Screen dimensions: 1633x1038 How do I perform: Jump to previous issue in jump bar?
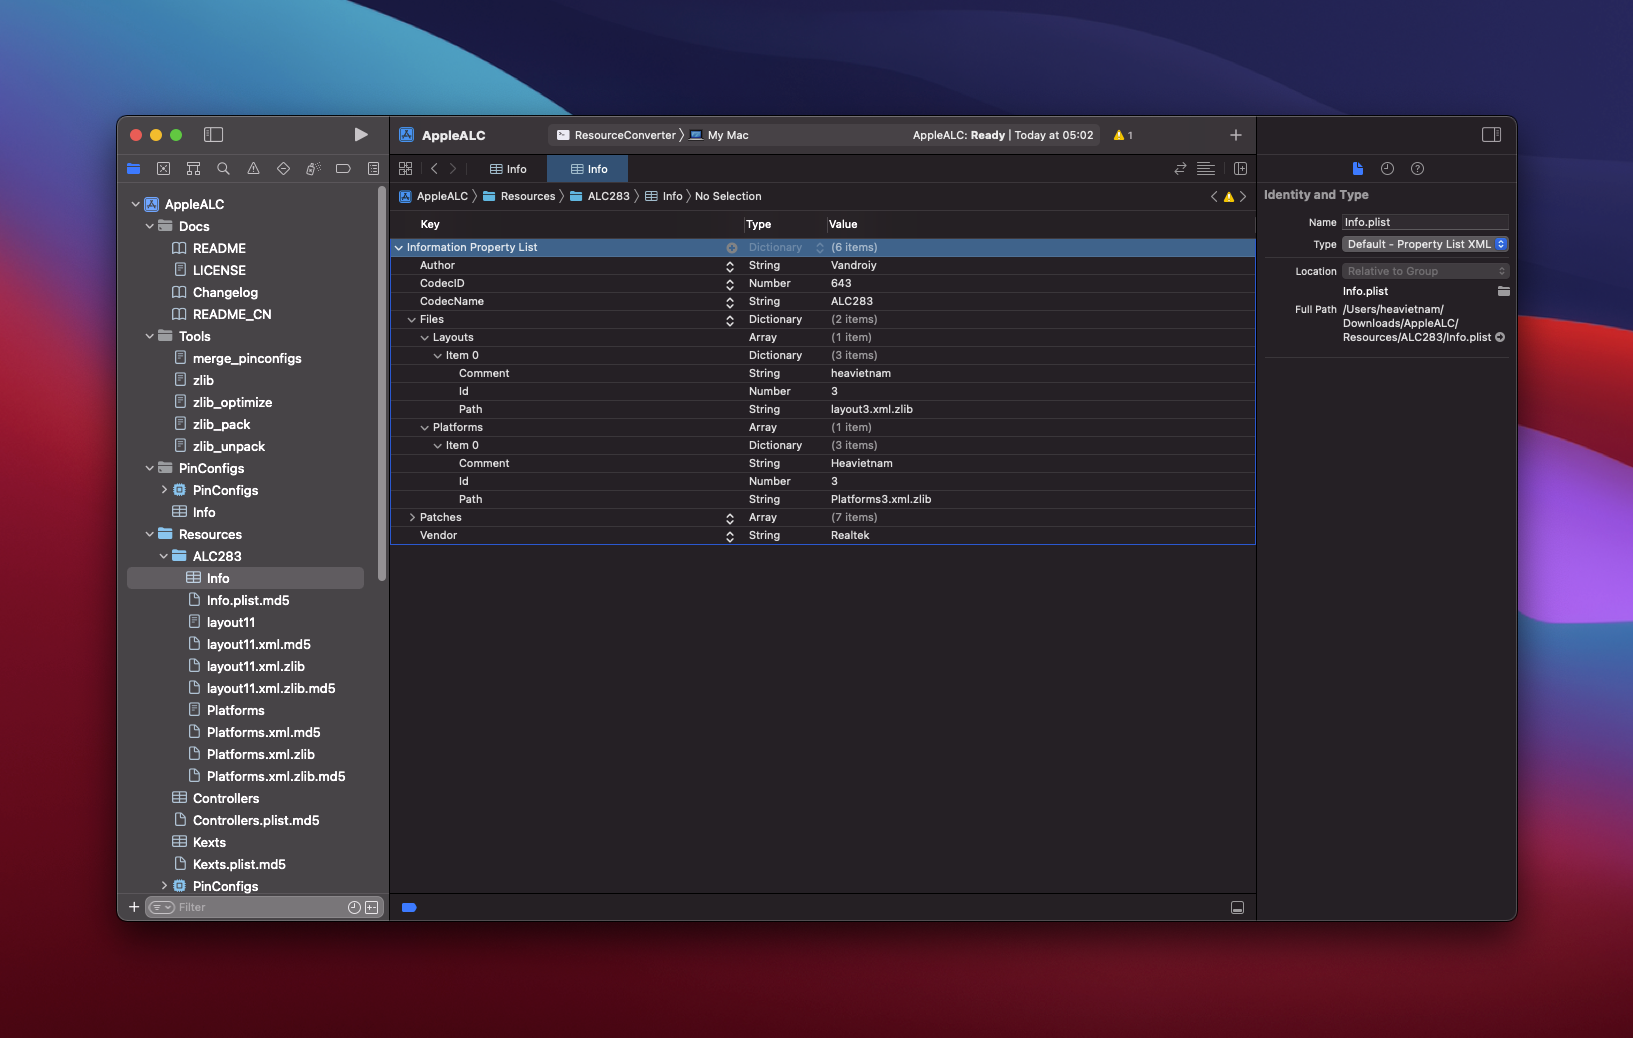pos(1214,197)
